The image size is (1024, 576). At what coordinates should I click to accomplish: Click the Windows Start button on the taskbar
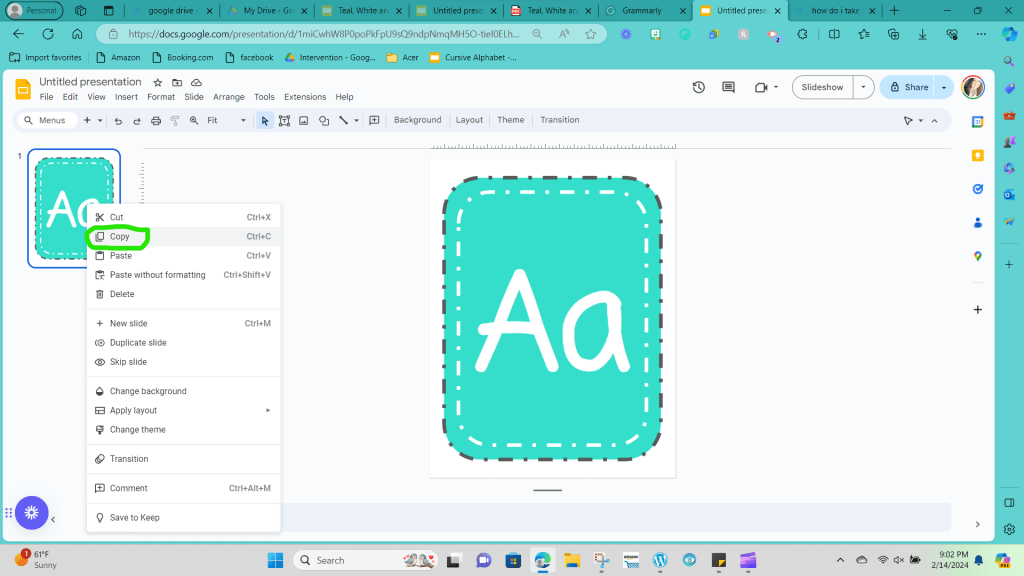[274, 560]
